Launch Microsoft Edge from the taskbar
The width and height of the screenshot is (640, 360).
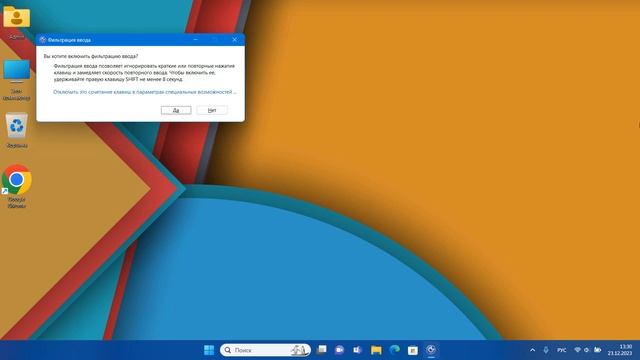pos(394,350)
